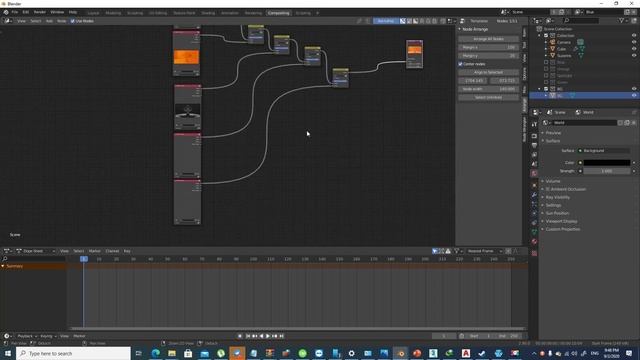Click the Arrange All Nodes button
The width and height of the screenshot is (640, 360).
(488, 39)
